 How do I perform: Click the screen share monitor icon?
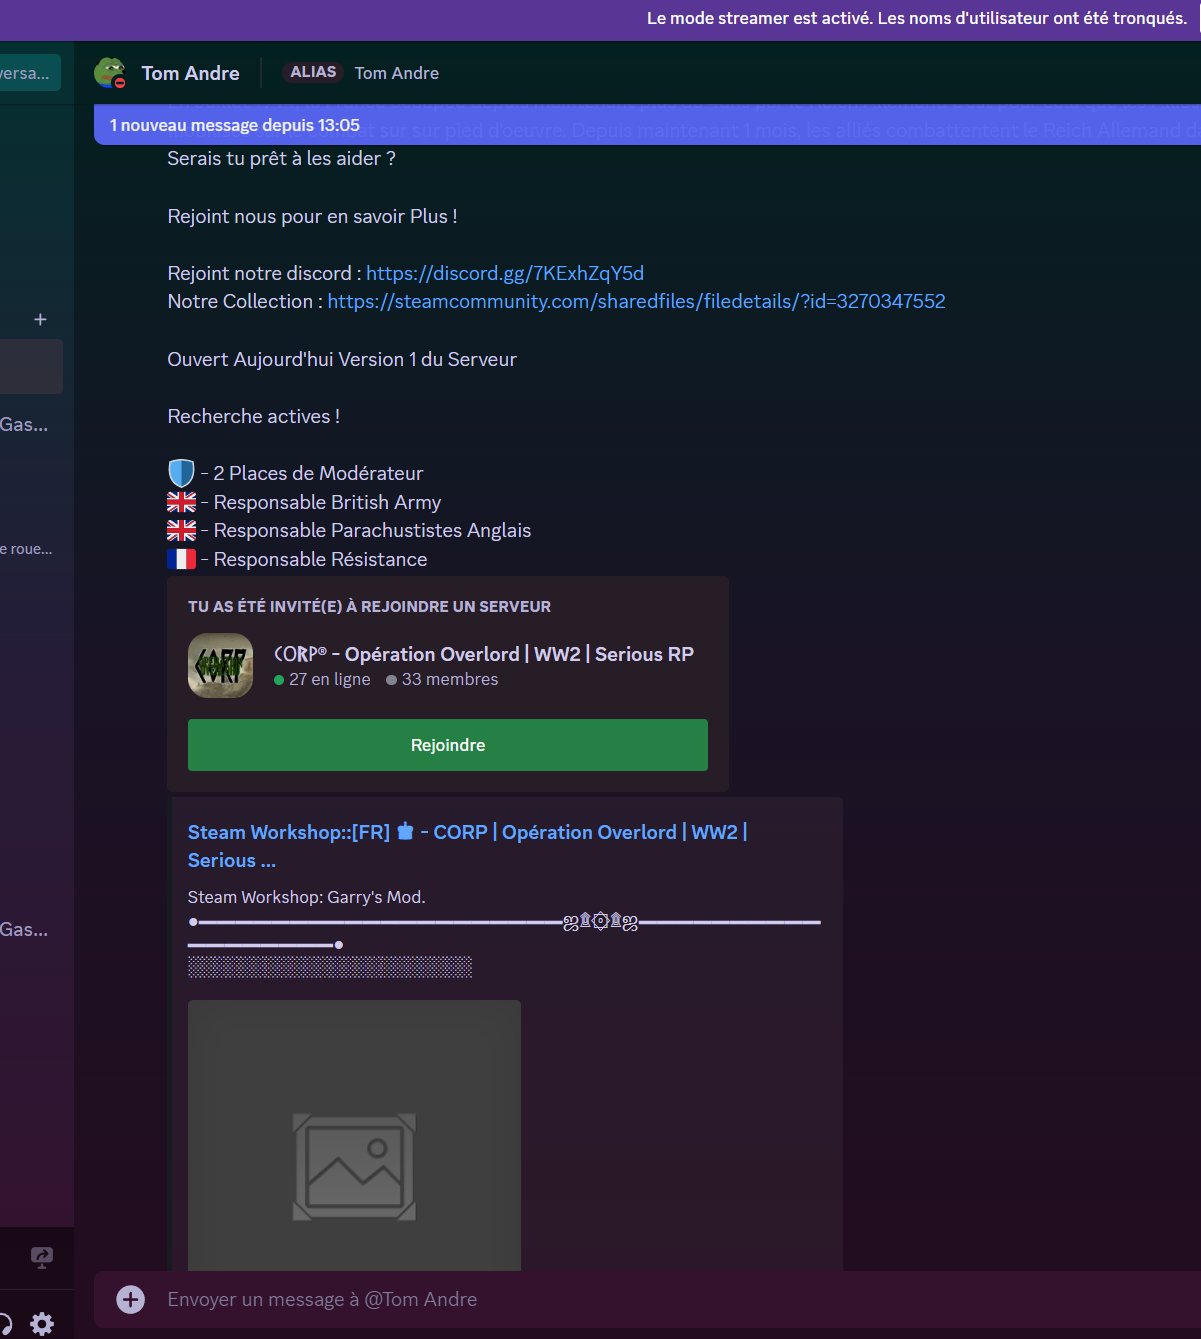click(x=42, y=1257)
